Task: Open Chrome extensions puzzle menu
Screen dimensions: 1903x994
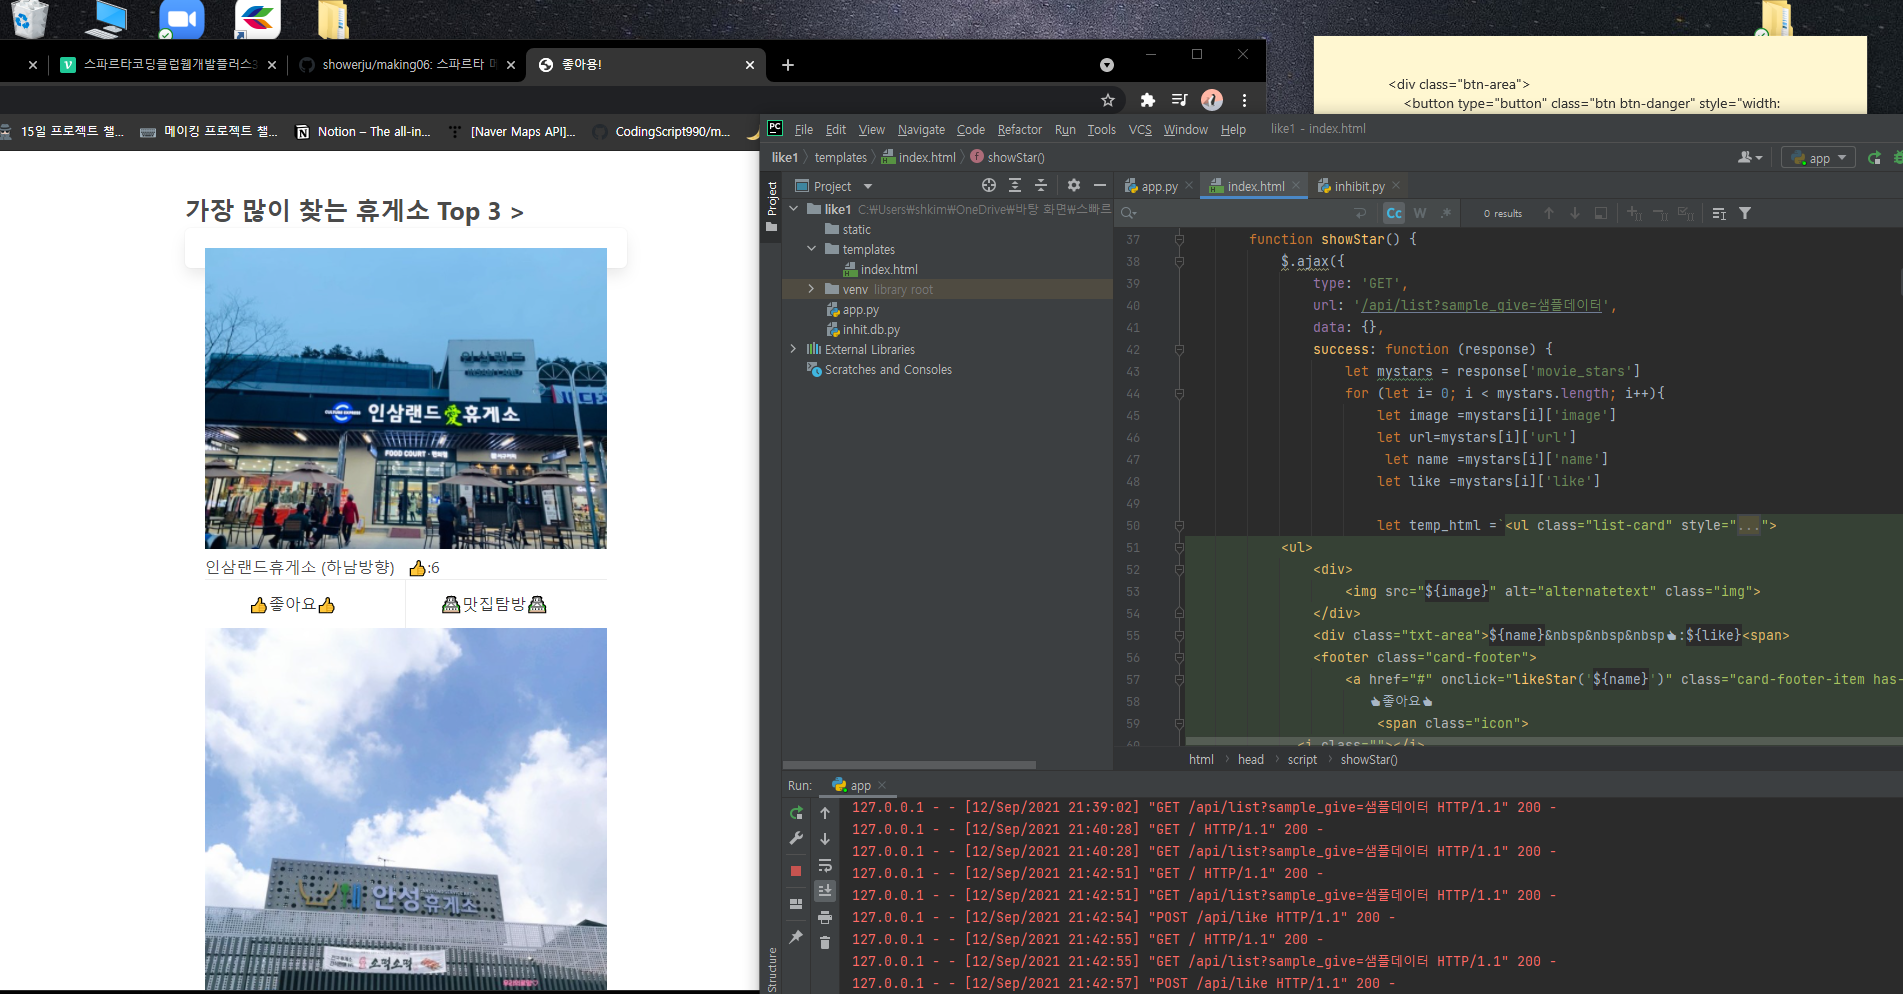Action: tap(1148, 100)
